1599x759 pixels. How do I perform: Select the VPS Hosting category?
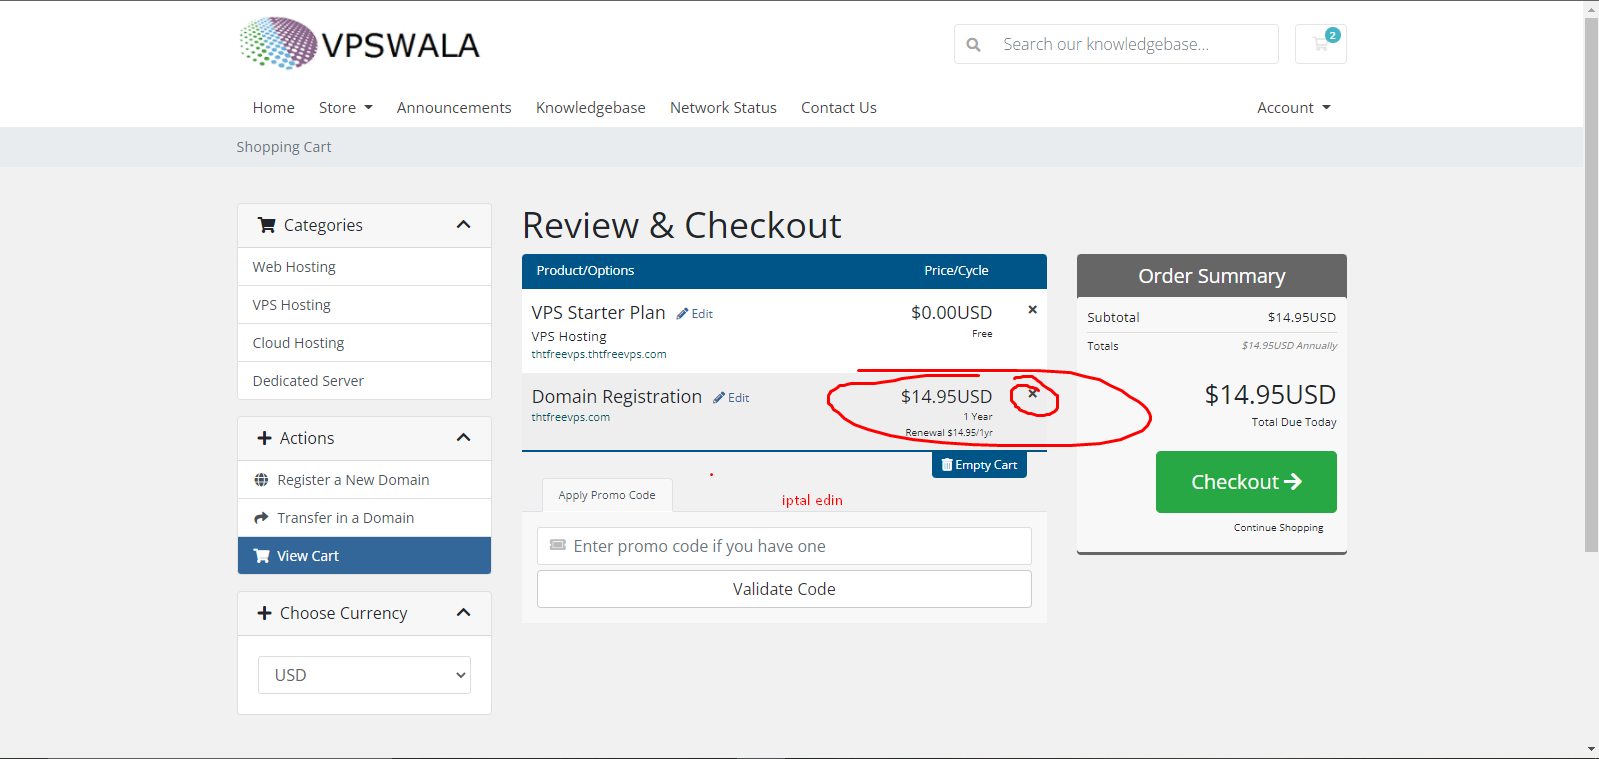pyautogui.click(x=364, y=305)
